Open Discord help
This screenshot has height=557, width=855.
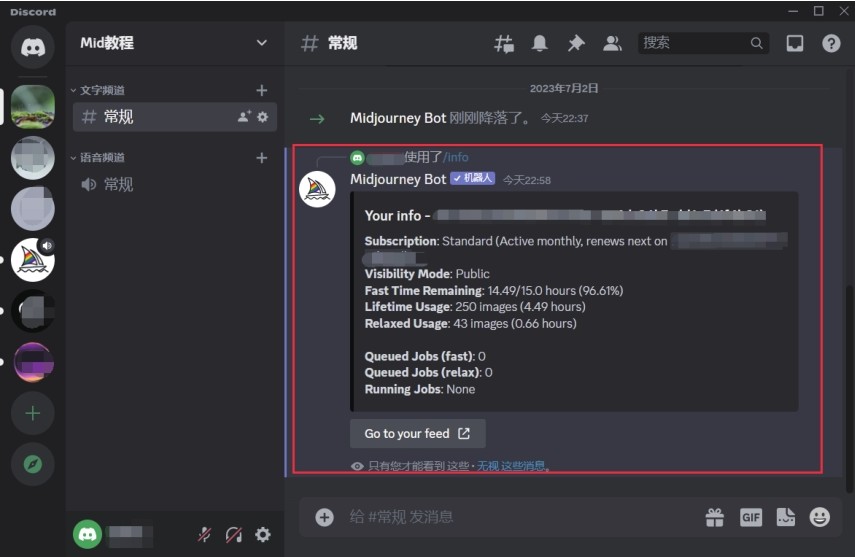coord(831,43)
